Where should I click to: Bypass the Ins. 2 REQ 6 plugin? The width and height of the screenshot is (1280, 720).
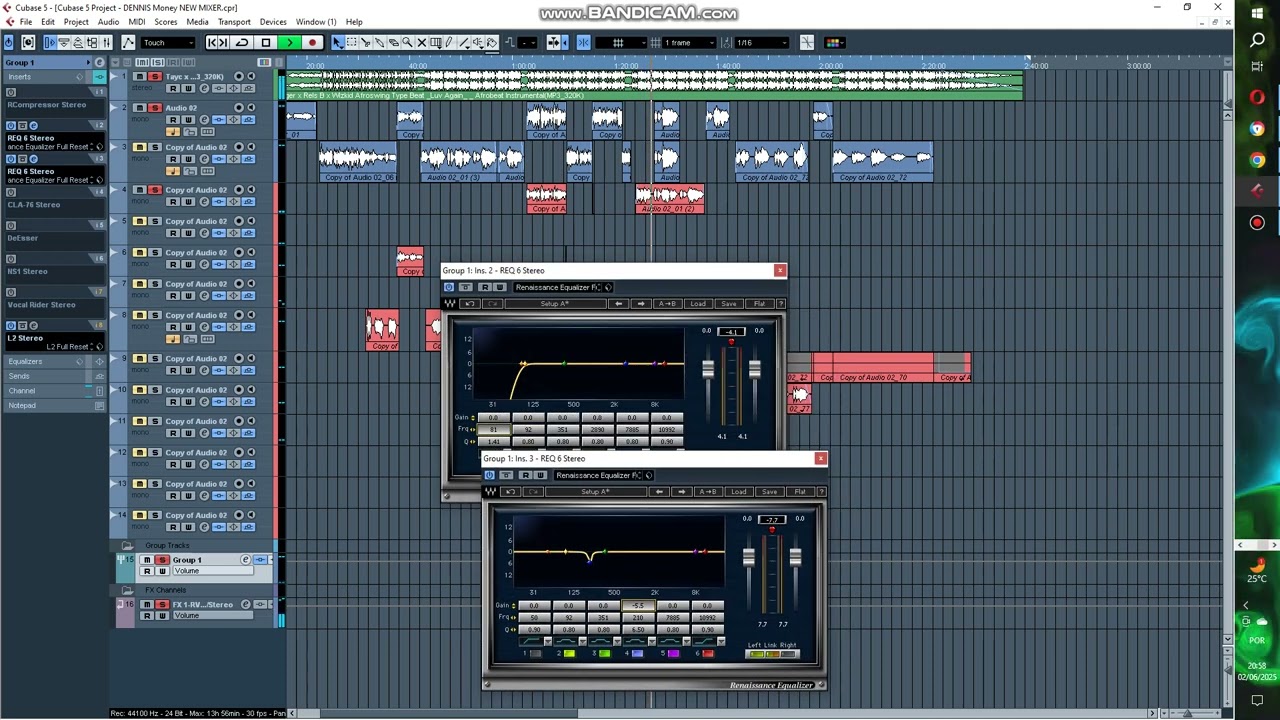point(465,287)
